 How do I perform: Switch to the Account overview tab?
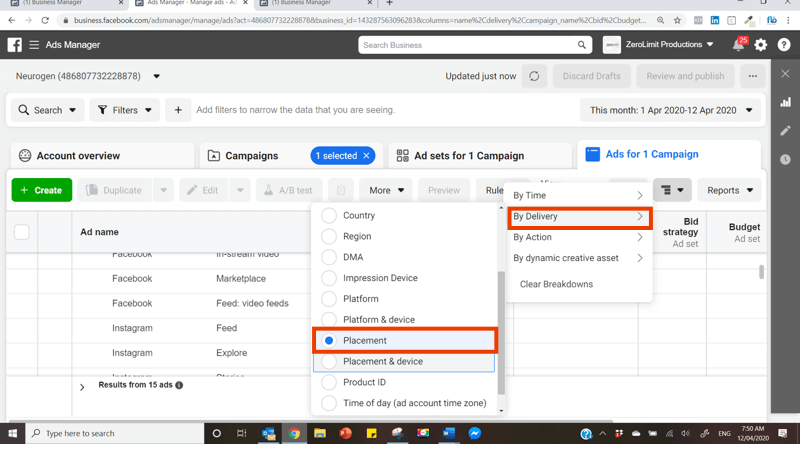pyautogui.click(x=102, y=156)
